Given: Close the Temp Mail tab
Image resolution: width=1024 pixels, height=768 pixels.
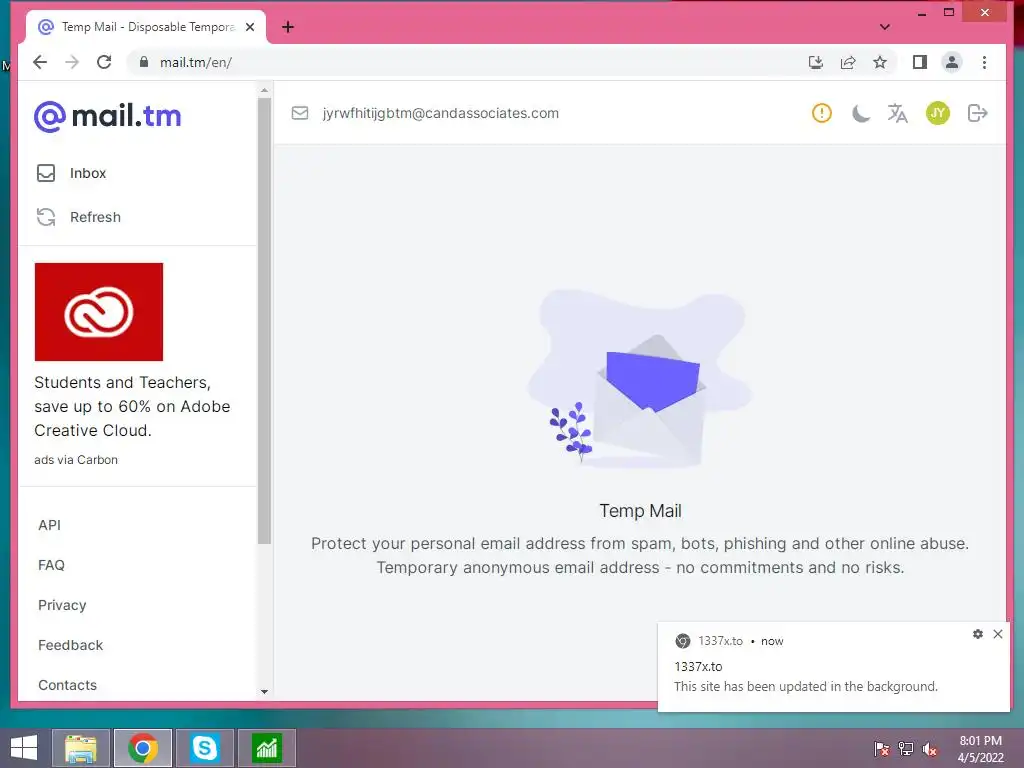Looking at the screenshot, I should (250, 27).
